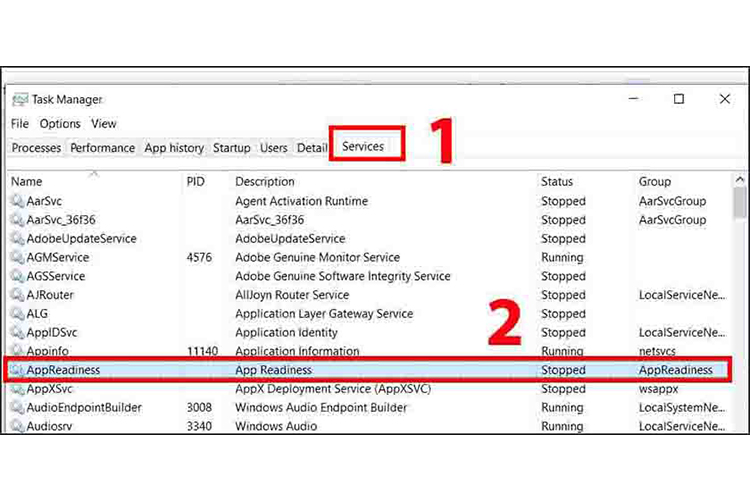
Task: Select the AarSvc service name
Action: (x=44, y=201)
